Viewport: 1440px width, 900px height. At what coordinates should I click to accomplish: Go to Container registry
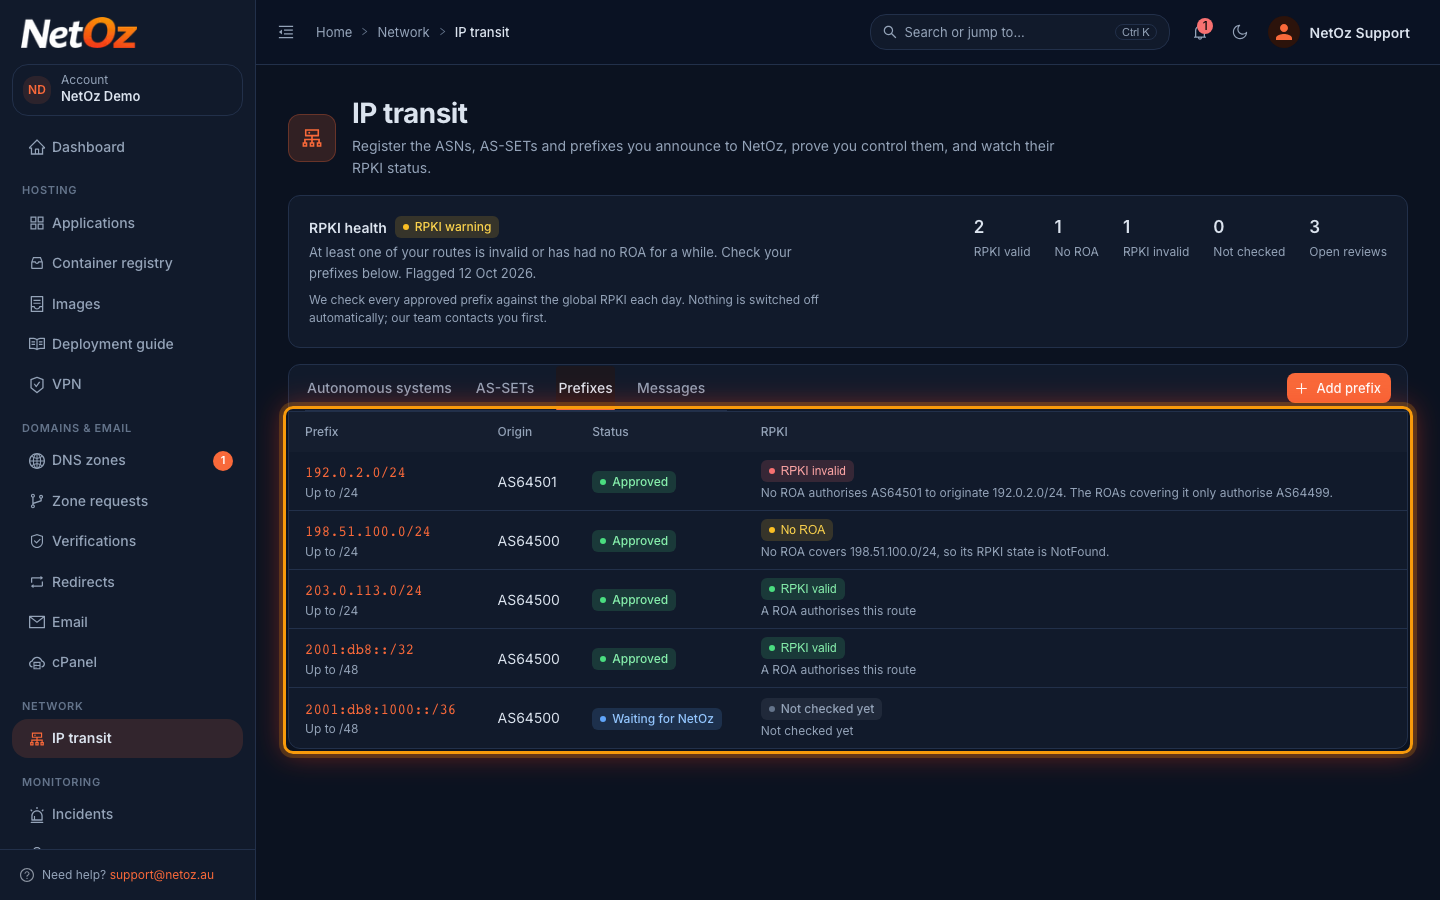tap(127, 263)
